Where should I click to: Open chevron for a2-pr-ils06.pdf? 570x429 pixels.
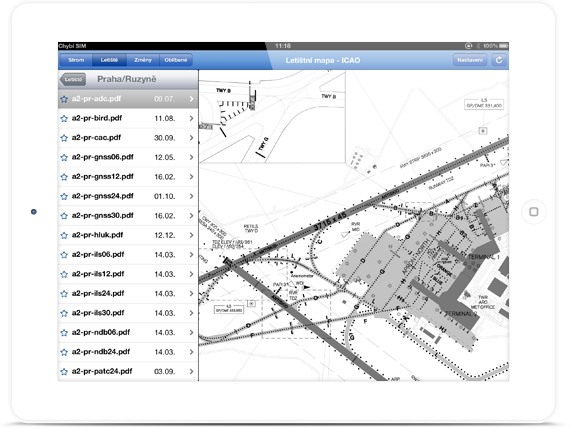click(191, 254)
